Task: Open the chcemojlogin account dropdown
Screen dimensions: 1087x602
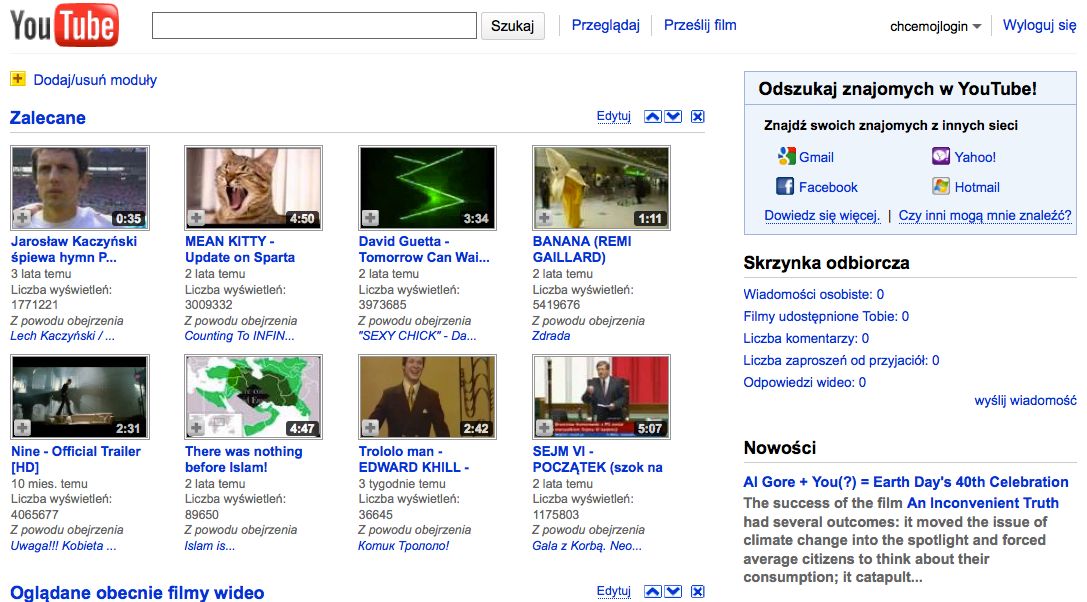Action: pyautogui.click(x=935, y=26)
